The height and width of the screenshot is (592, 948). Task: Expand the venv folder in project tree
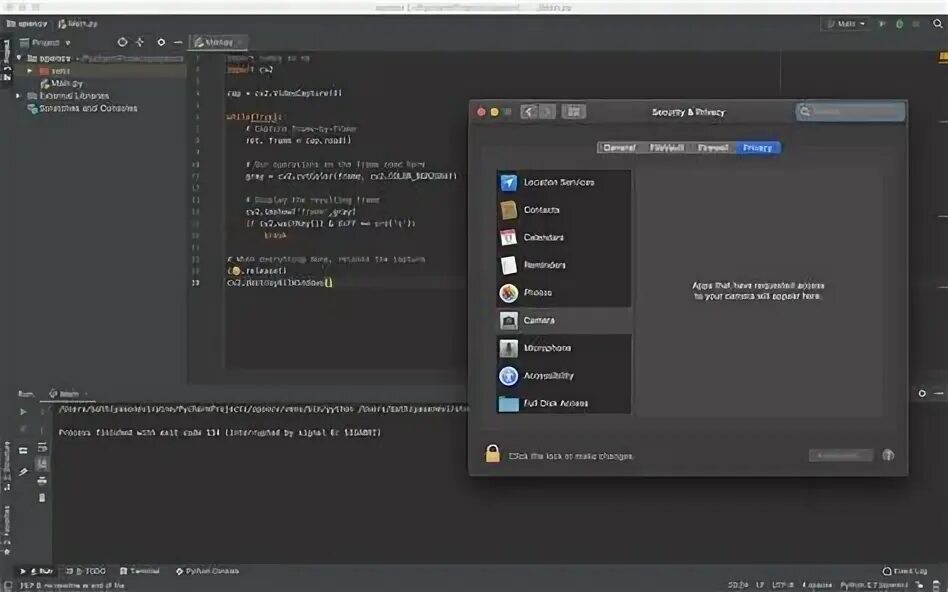tap(30, 71)
